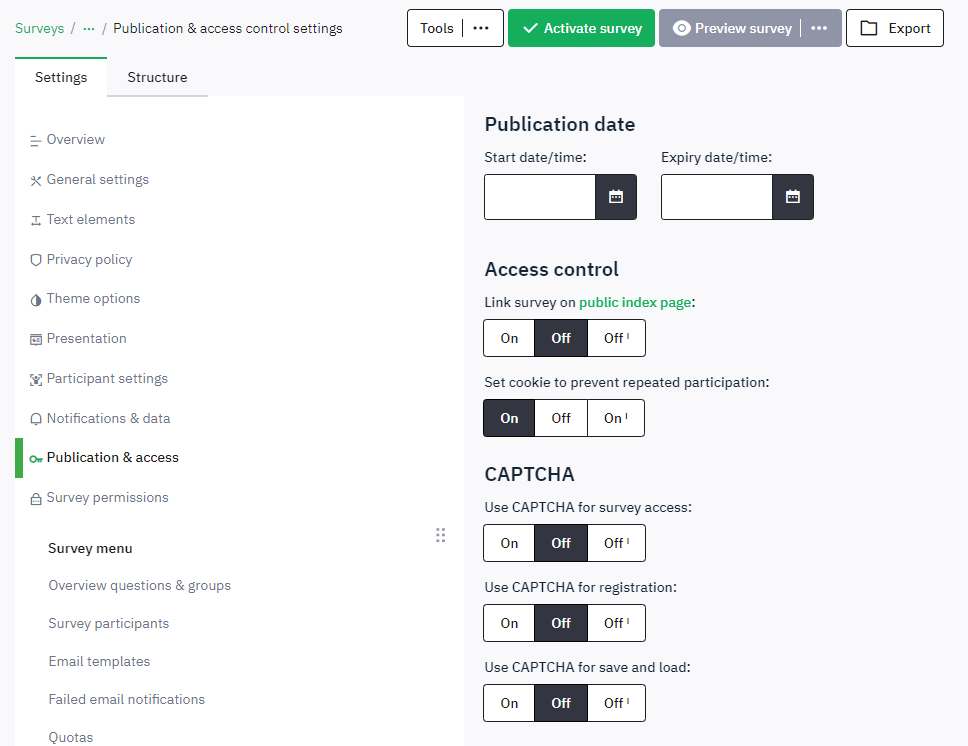Screen dimensions: 968x746
Task: Click the Theme options half-circle icon
Action: click(x=36, y=299)
